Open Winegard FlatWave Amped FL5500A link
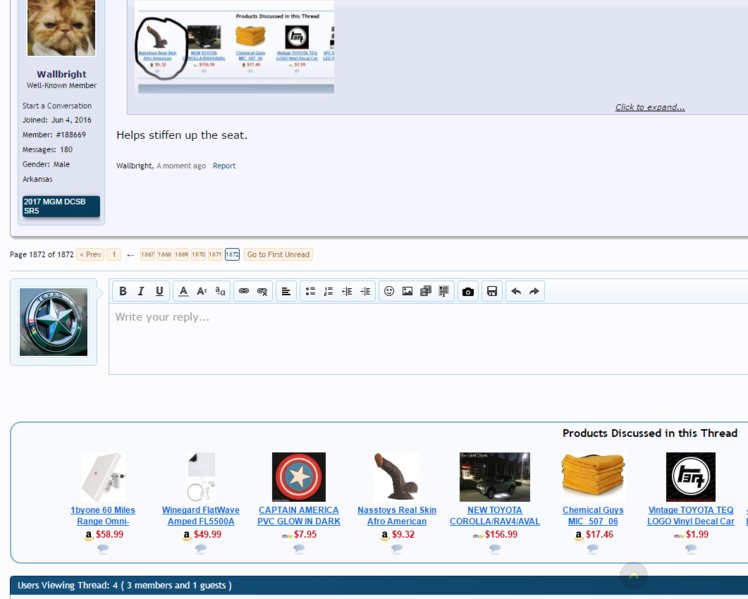This screenshot has width=748, height=599. coord(201,516)
